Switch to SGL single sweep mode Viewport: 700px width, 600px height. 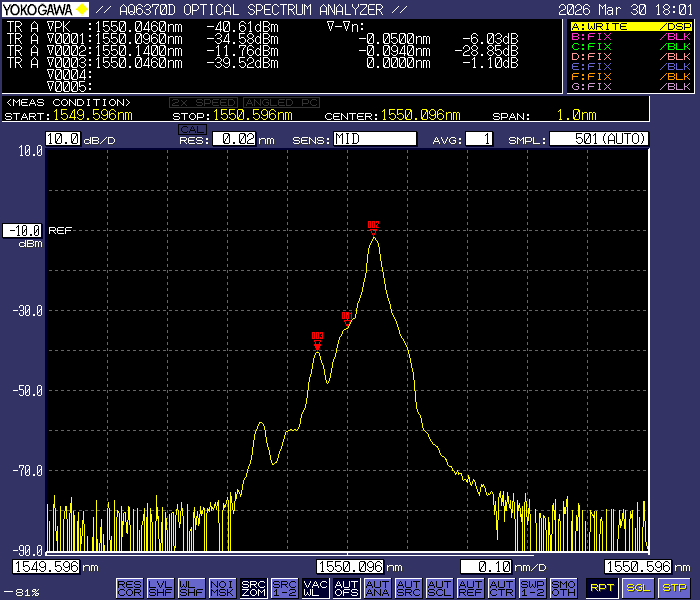click(638, 588)
